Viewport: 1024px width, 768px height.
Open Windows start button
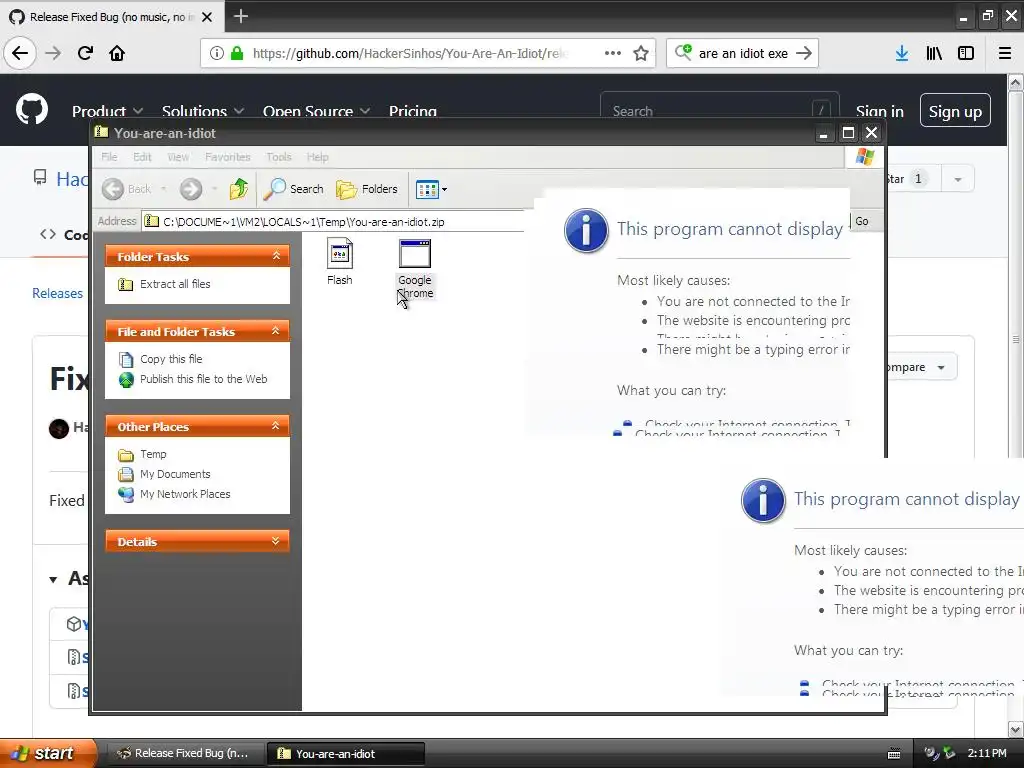click(x=46, y=753)
